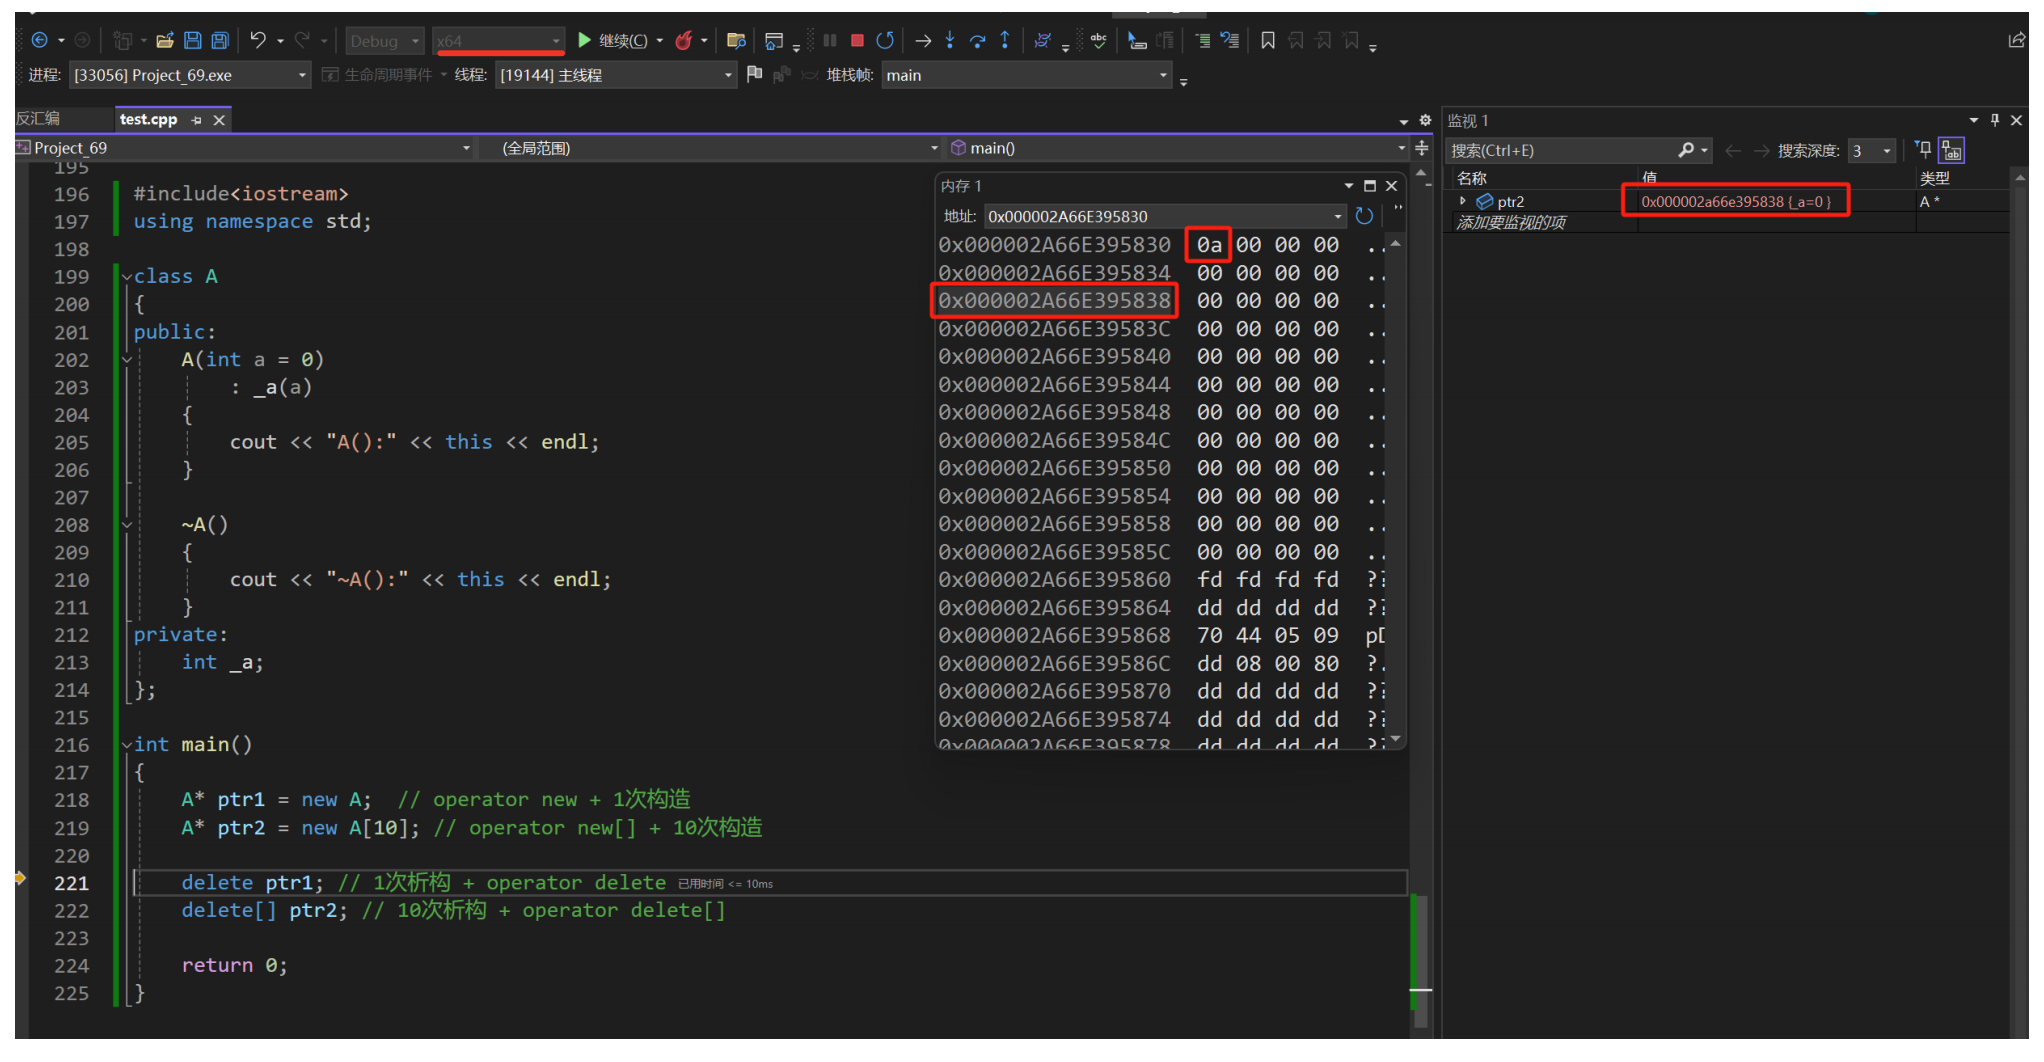Click the split editor icon next to main()

(1422, 148)
